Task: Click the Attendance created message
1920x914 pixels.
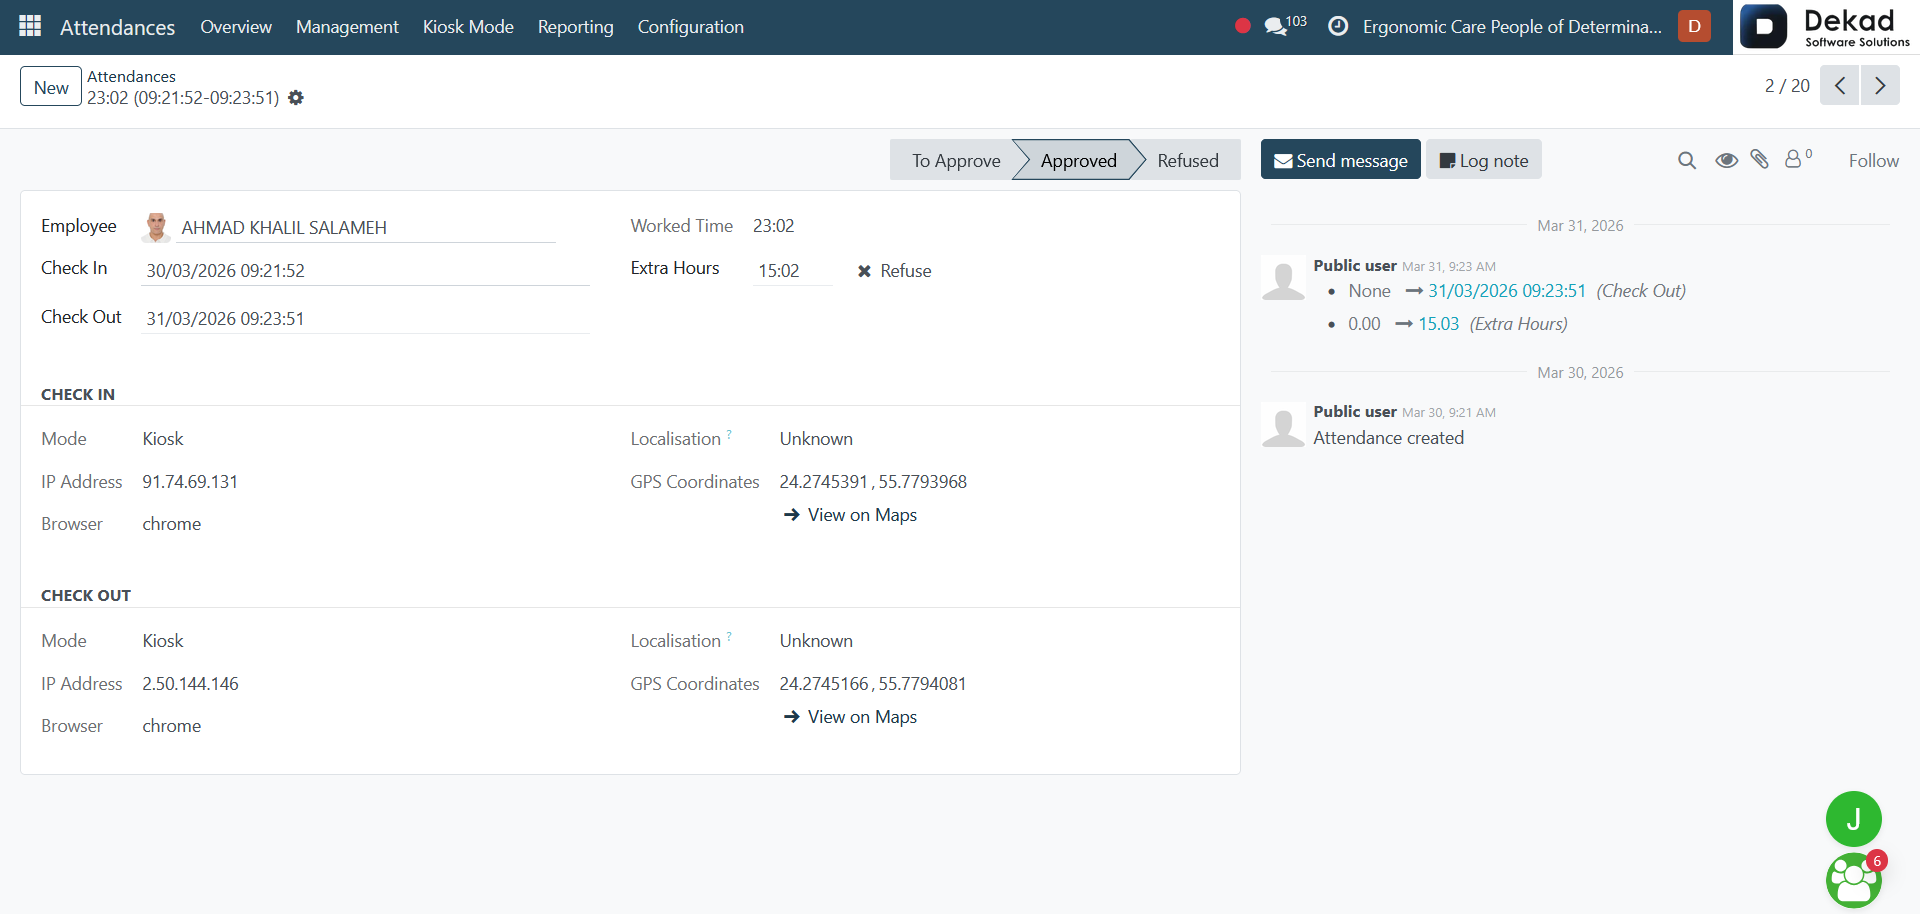Action: pos(1388,438)
